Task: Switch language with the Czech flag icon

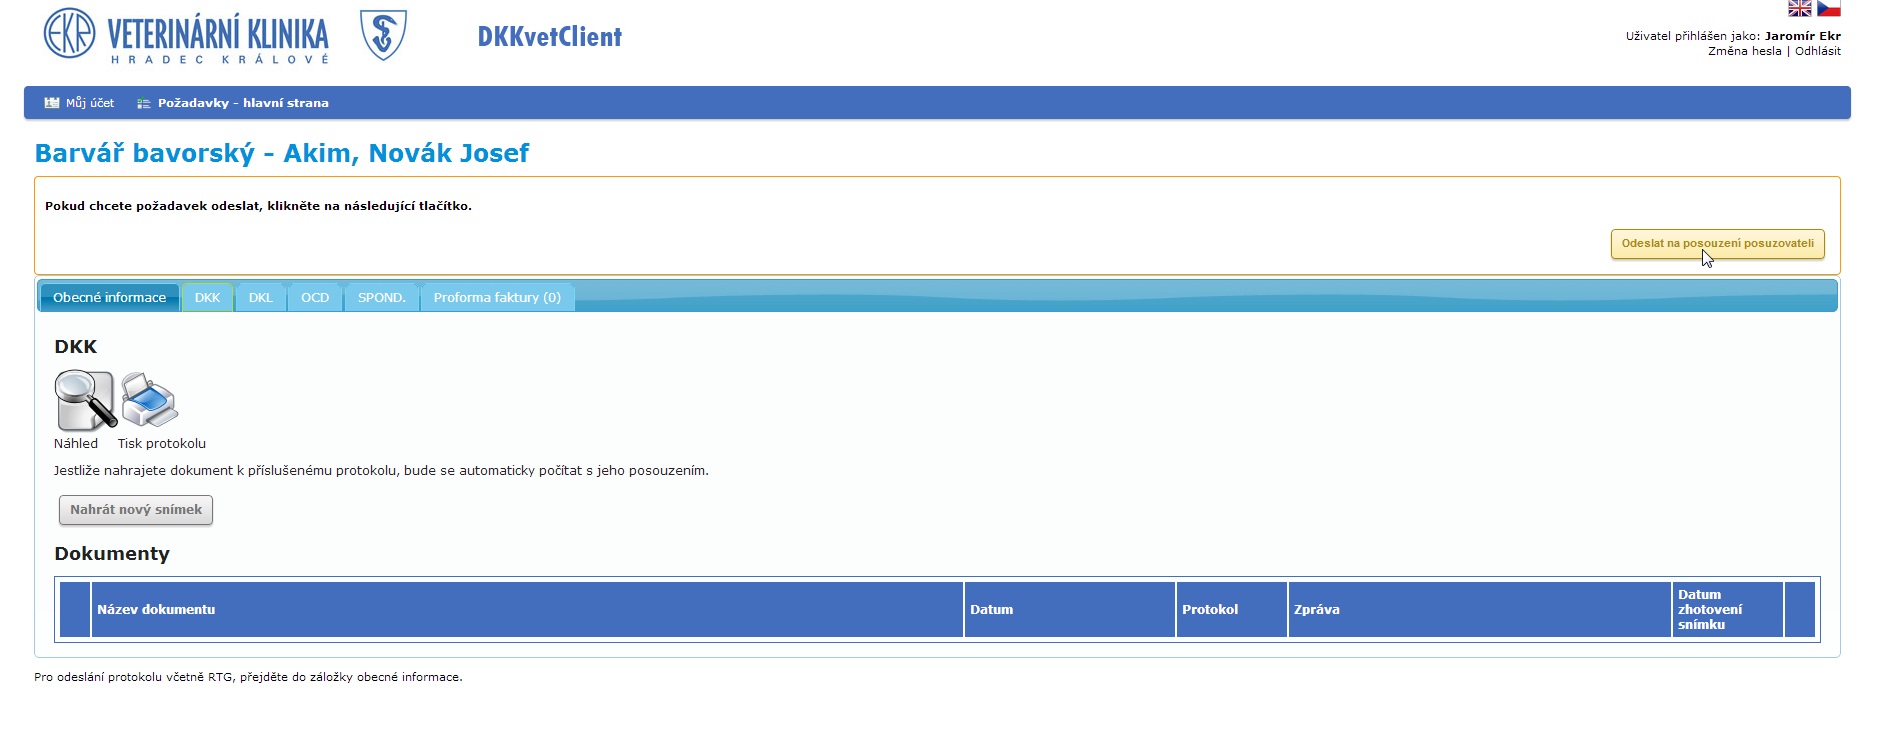Action: [x=1828, y=9]
